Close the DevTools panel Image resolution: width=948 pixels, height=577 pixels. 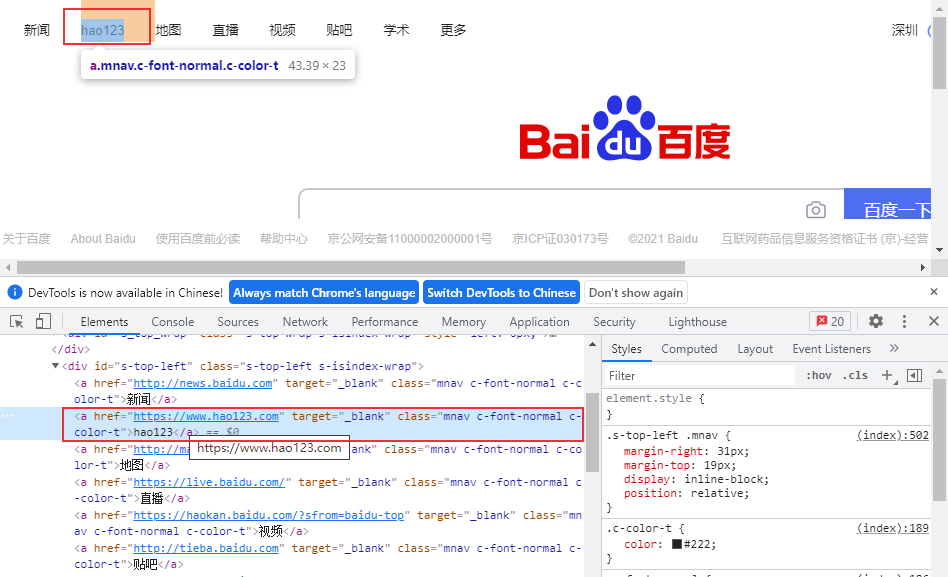click(933, 321)
